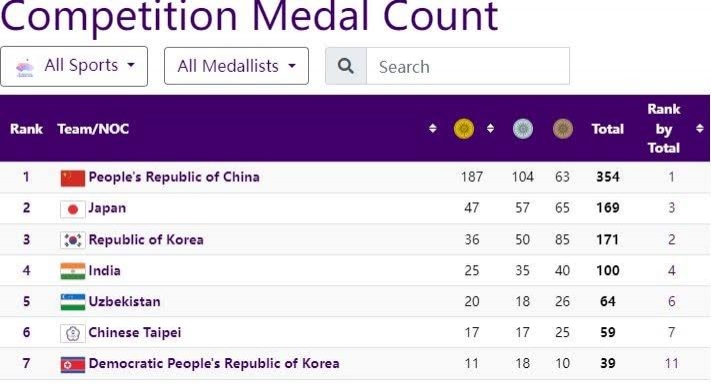This screenshot has height=385, width=711.
Task: Click the Total column header
Action: click(608, 129)
